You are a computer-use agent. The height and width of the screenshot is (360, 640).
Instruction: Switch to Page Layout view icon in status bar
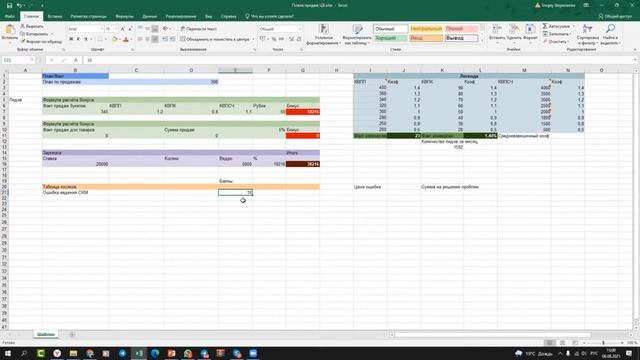562,343
